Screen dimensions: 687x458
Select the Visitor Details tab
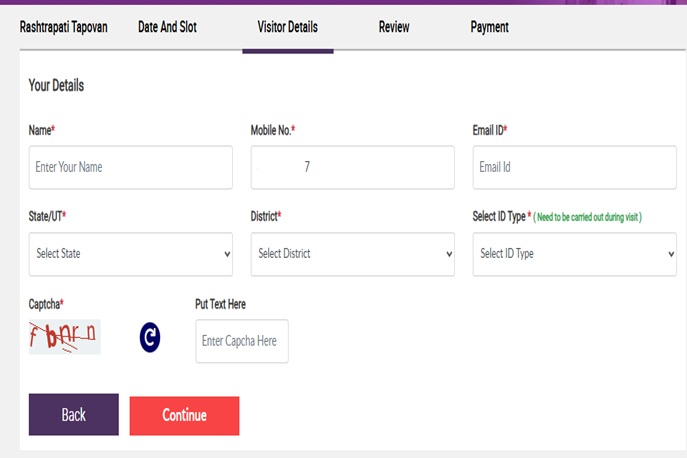pos(287,27)
